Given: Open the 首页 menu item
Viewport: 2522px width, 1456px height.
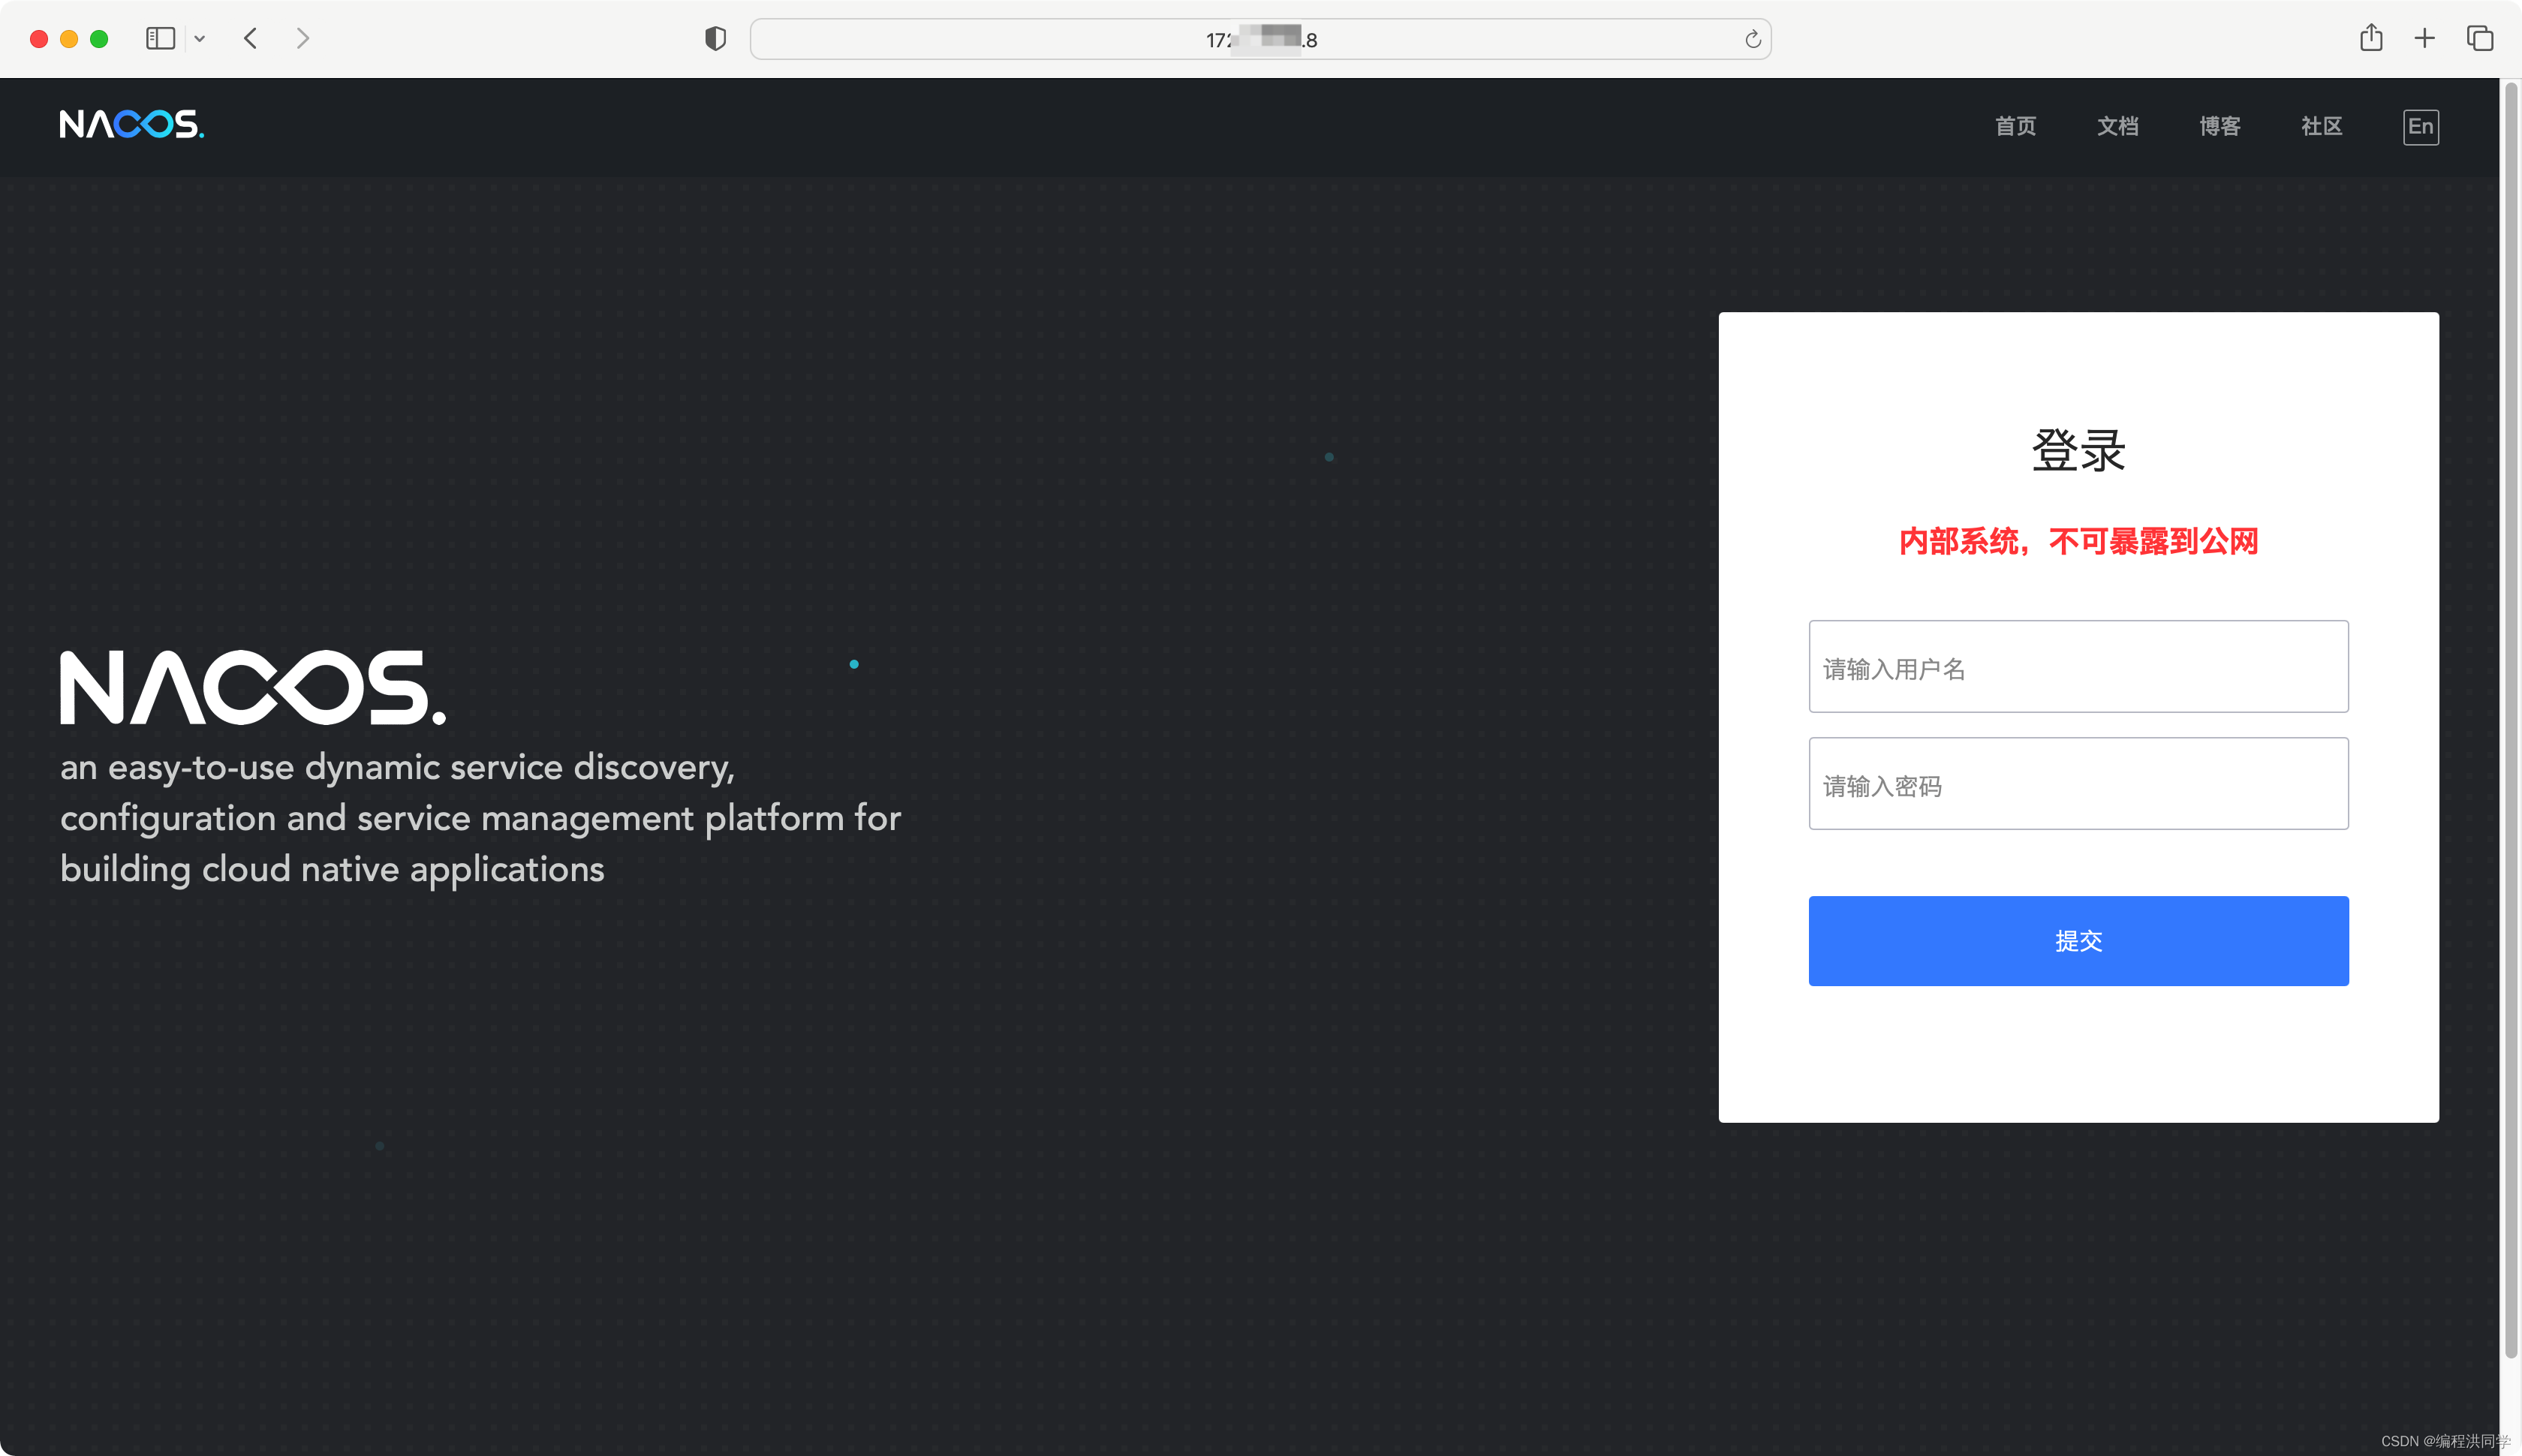Looking at the screenshot, I should point(2015,127).
